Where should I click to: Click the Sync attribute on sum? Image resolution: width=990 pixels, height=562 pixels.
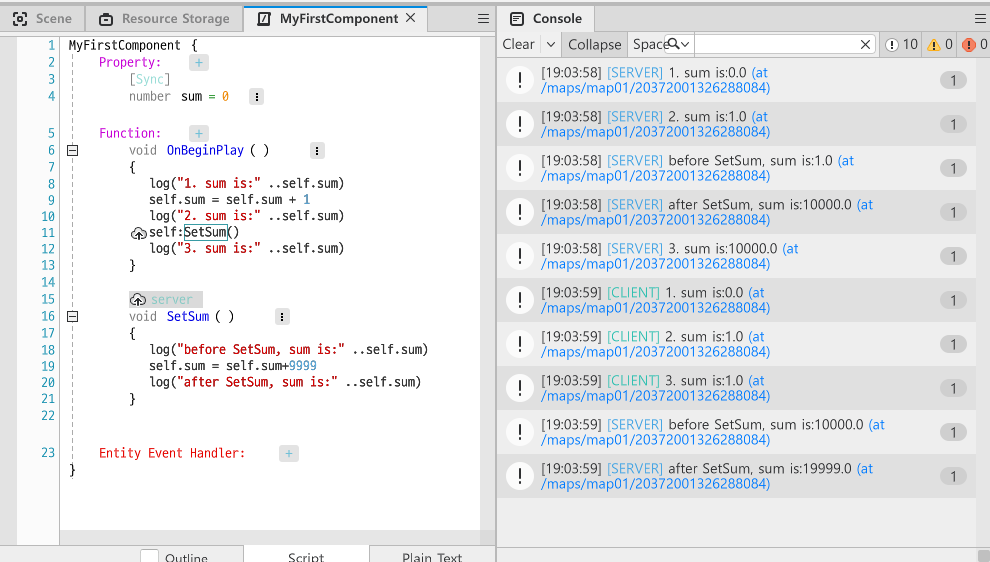coord(150,80)
